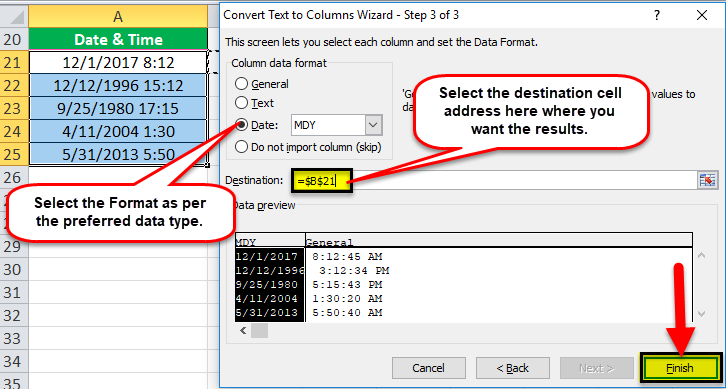This screenshot has width=726, height=389.
Task: Click preview value 5:15:43 PM
Action: [x=347, y=284]
